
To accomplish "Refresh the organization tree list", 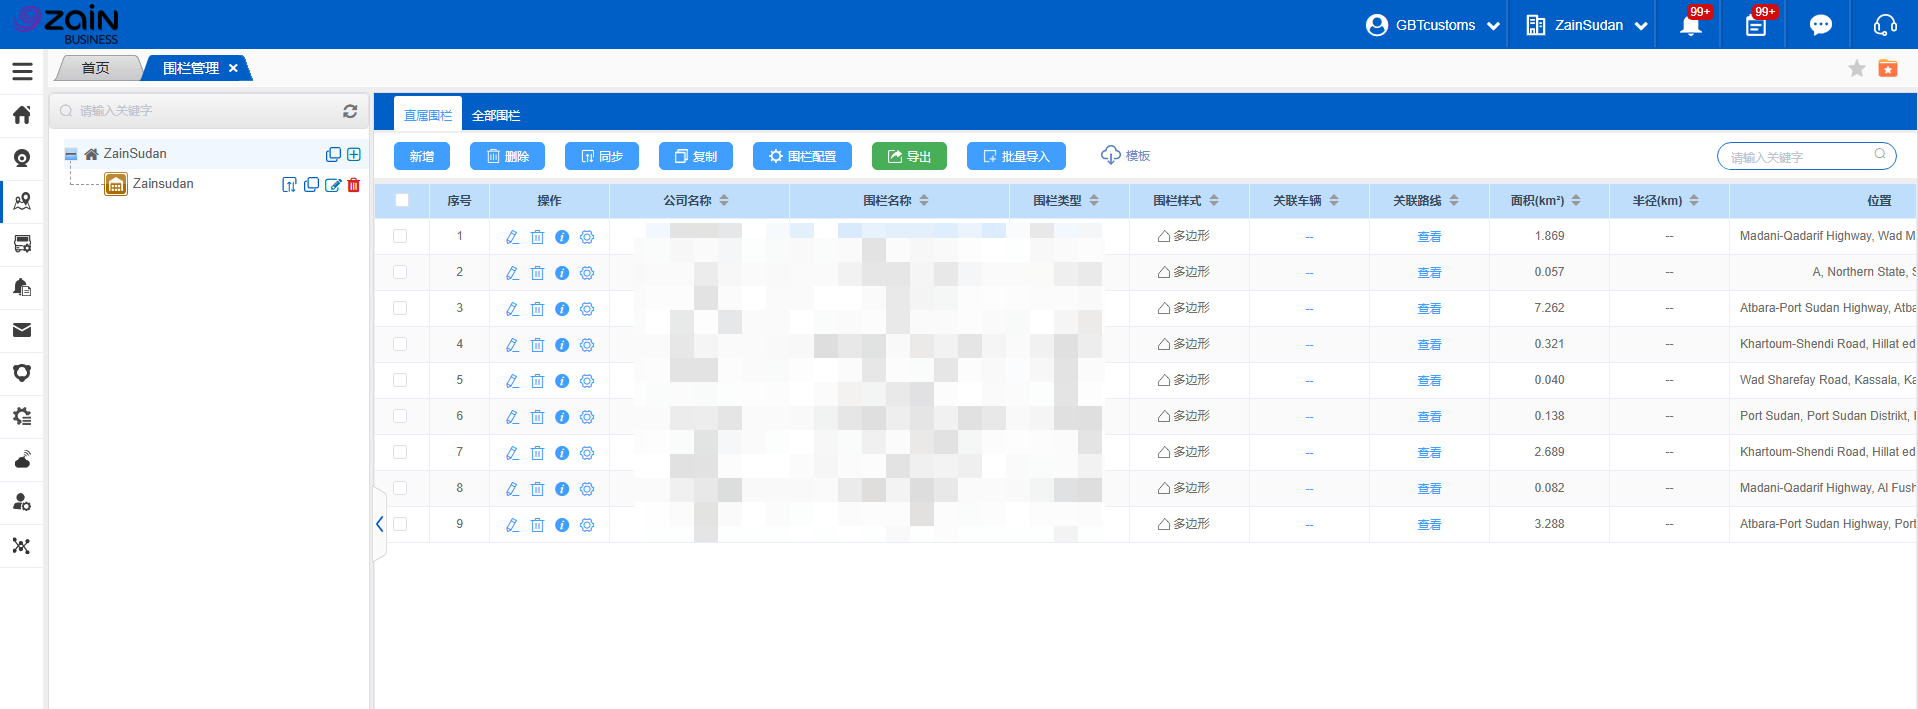I will pos(350,111).
